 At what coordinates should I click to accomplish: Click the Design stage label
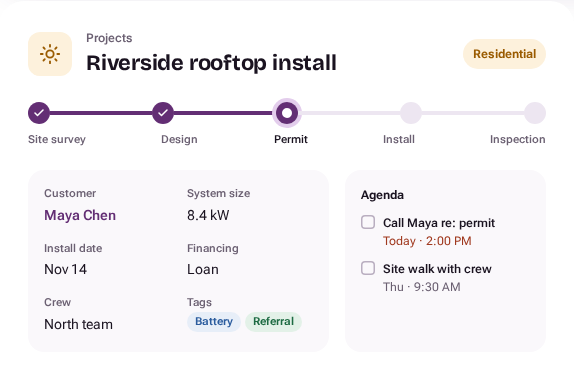coord(179,139)
